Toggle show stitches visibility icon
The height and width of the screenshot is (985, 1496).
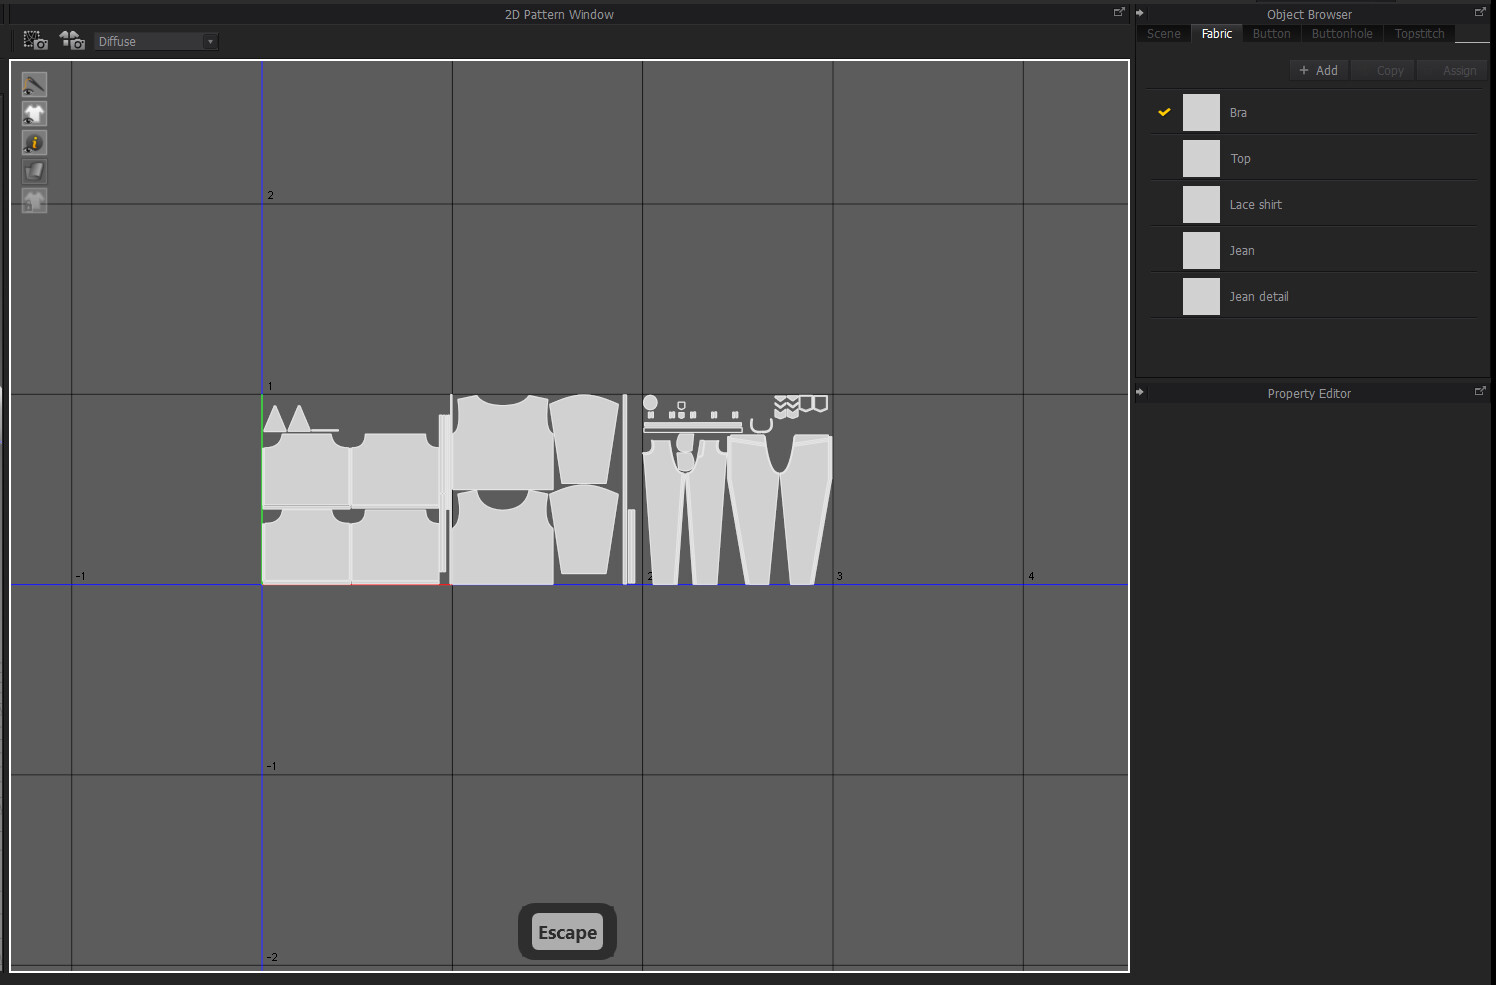click(x=34, y=84)
